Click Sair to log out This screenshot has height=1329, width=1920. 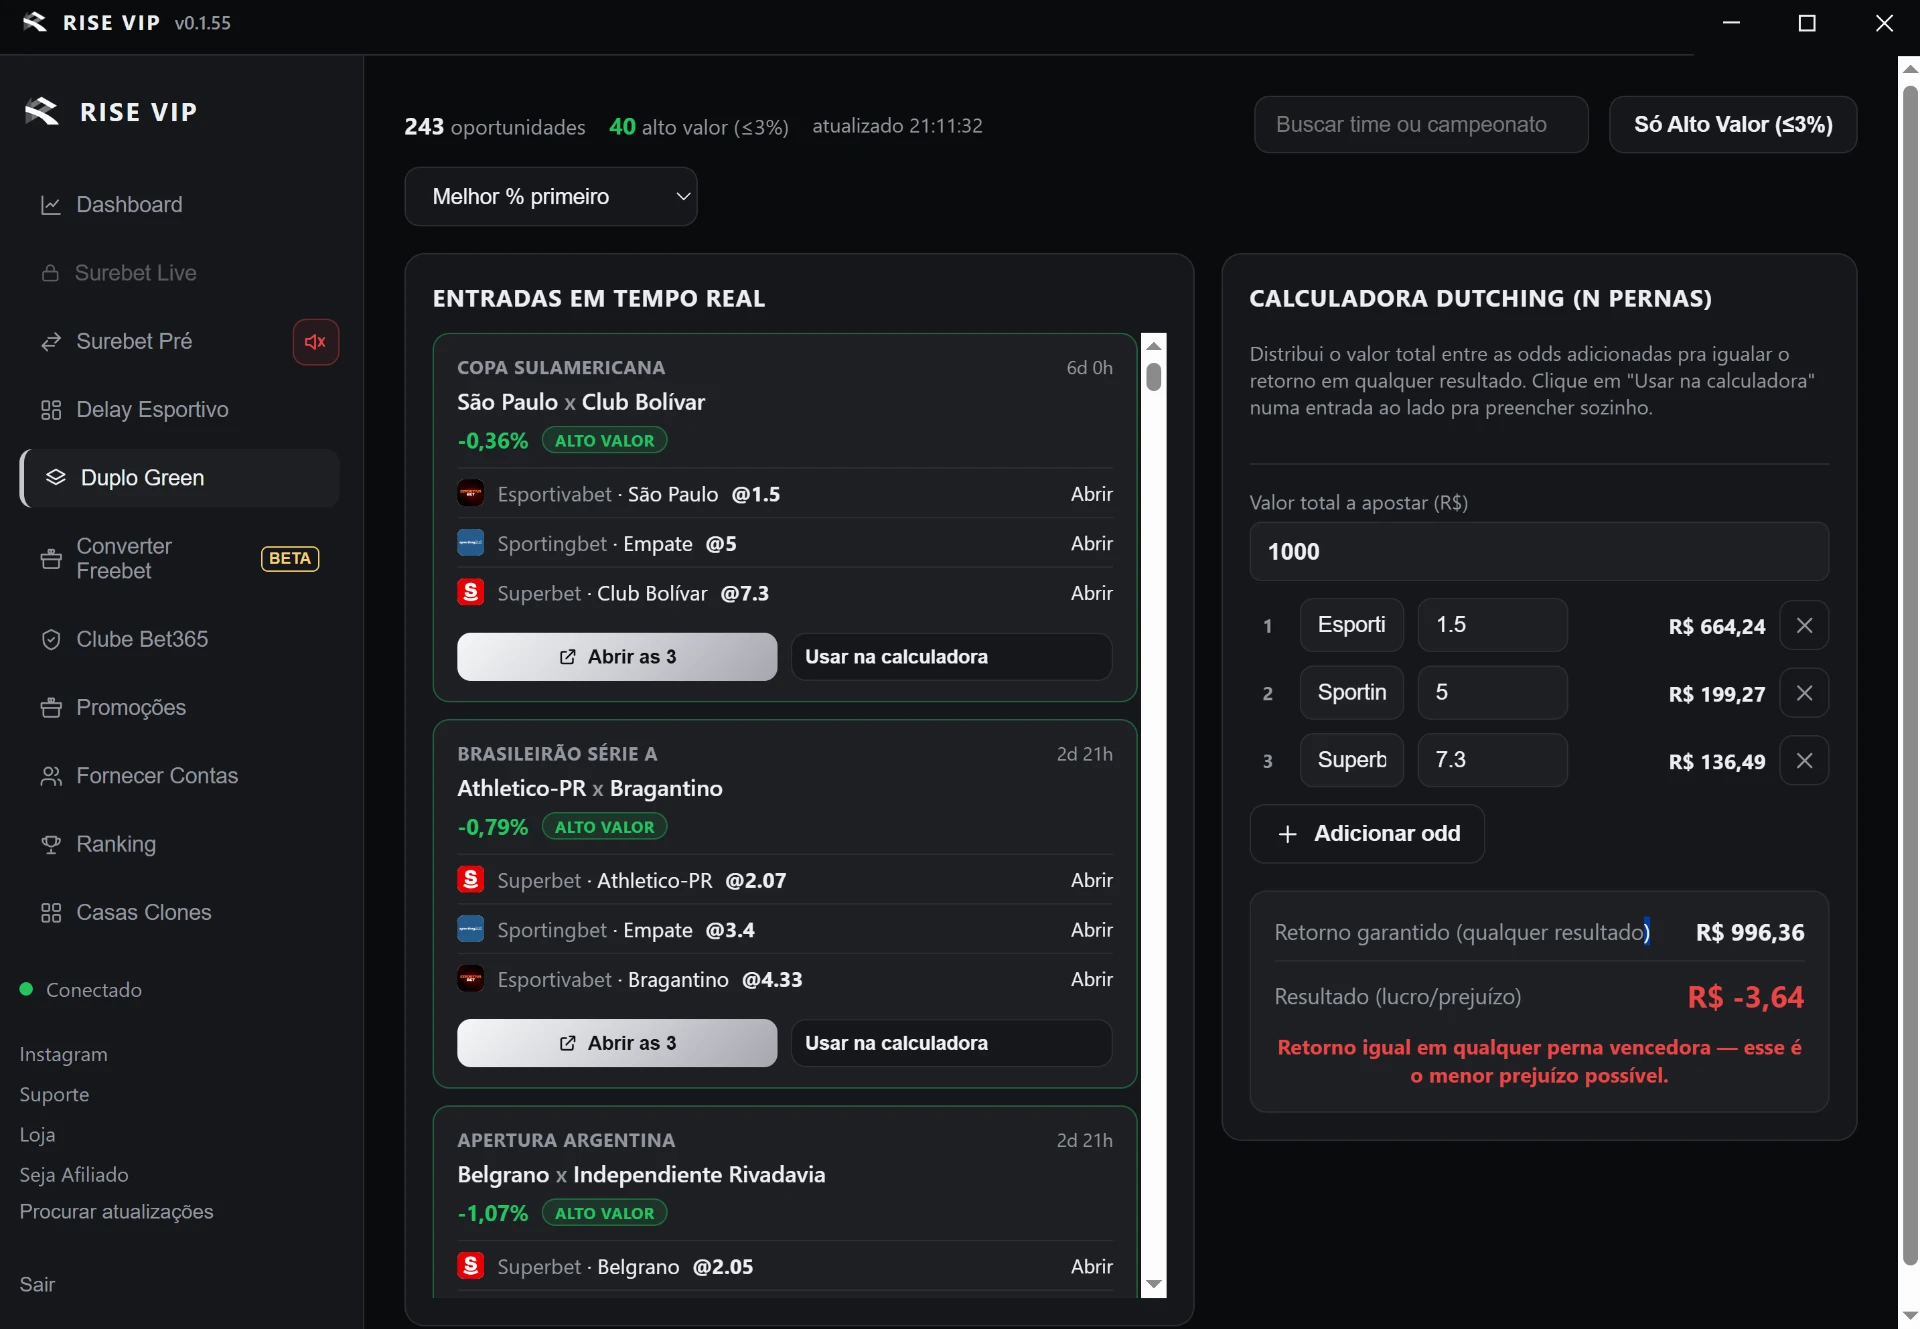click(x=37, y=1285)
